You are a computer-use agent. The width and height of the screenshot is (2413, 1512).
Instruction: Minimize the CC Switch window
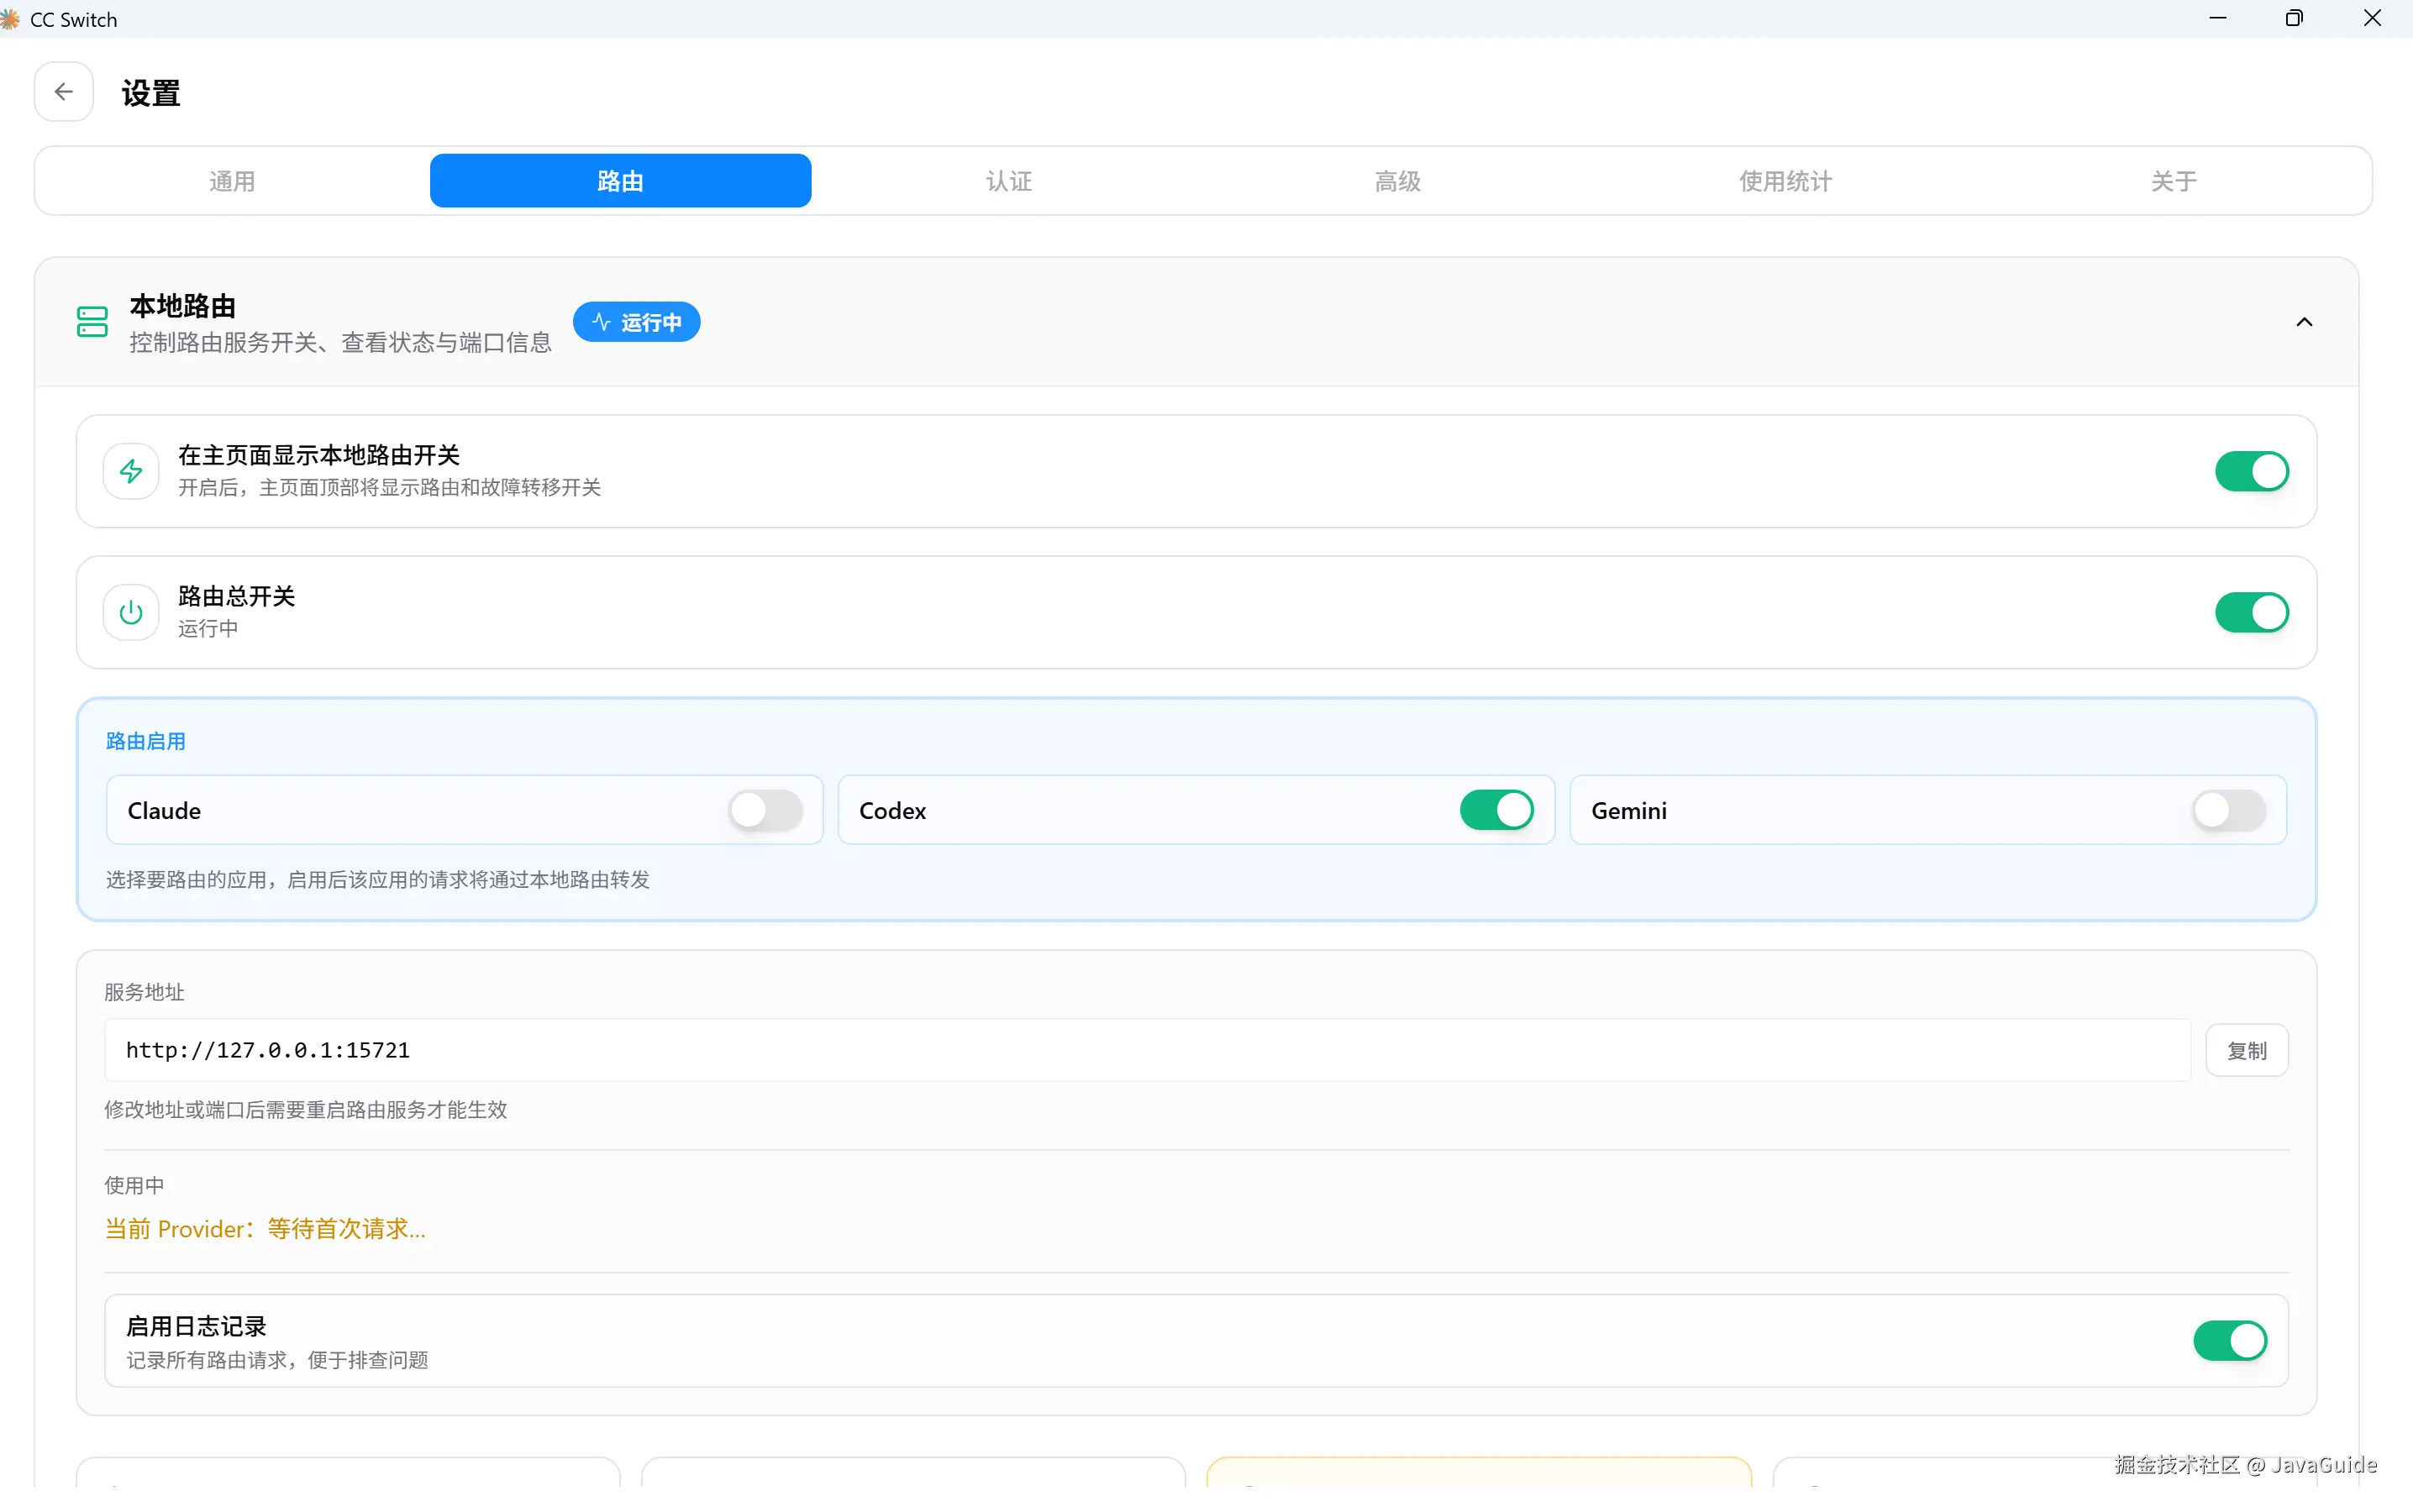(2217, 18)
